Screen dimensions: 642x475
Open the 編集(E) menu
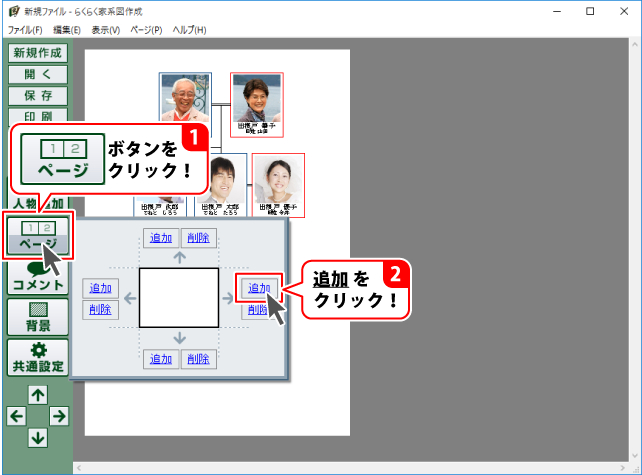pos(67,30)
